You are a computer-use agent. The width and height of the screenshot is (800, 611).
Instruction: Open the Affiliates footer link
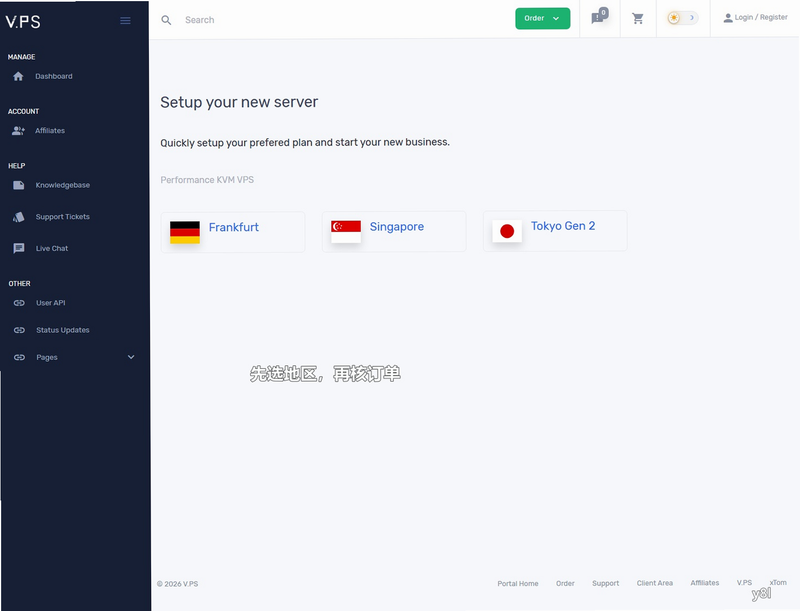[x=705, y=583]
